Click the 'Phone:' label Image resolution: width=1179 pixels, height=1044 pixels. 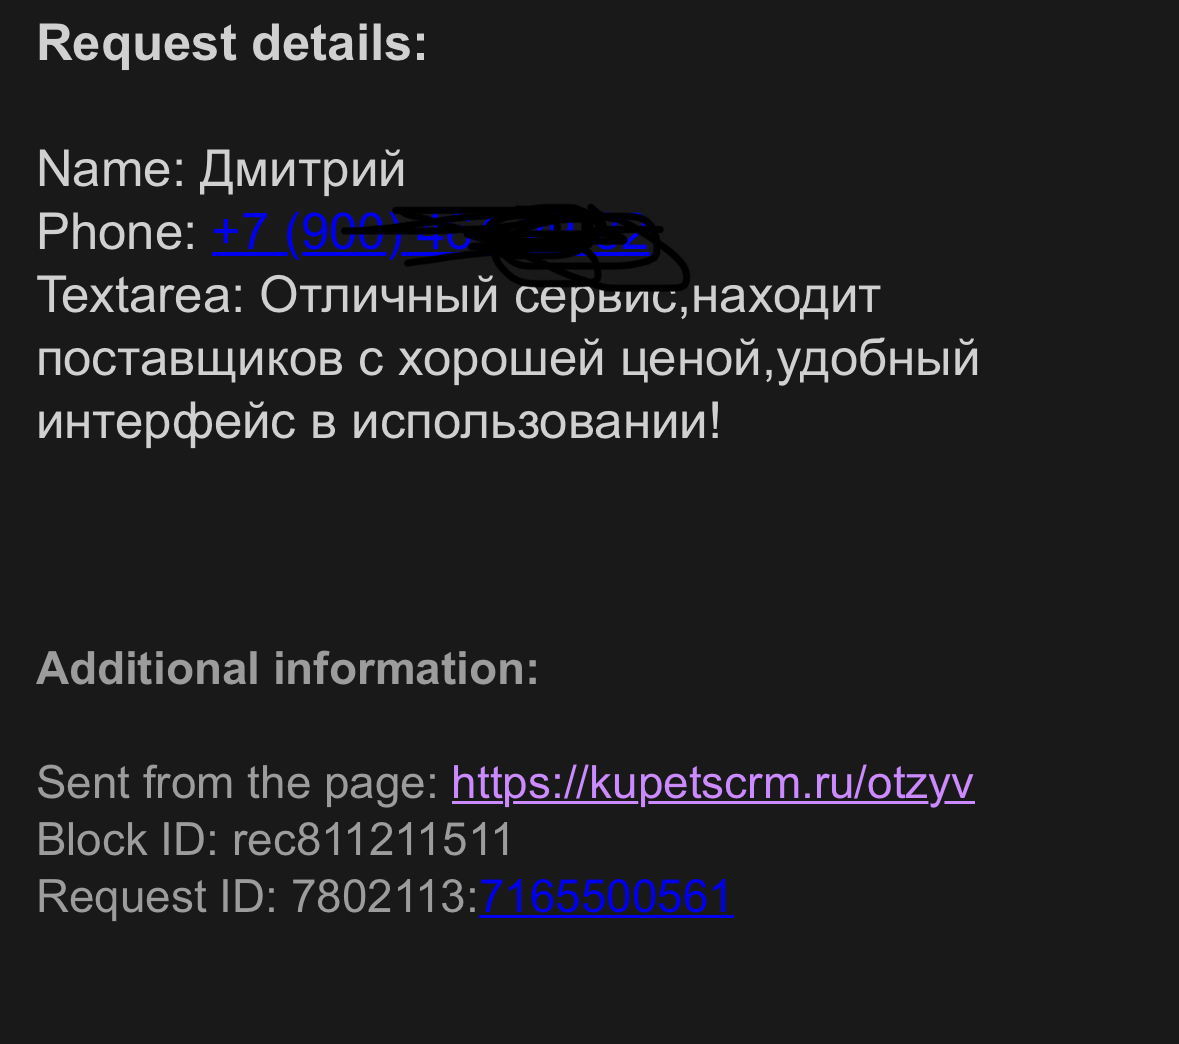coord(117,232)
